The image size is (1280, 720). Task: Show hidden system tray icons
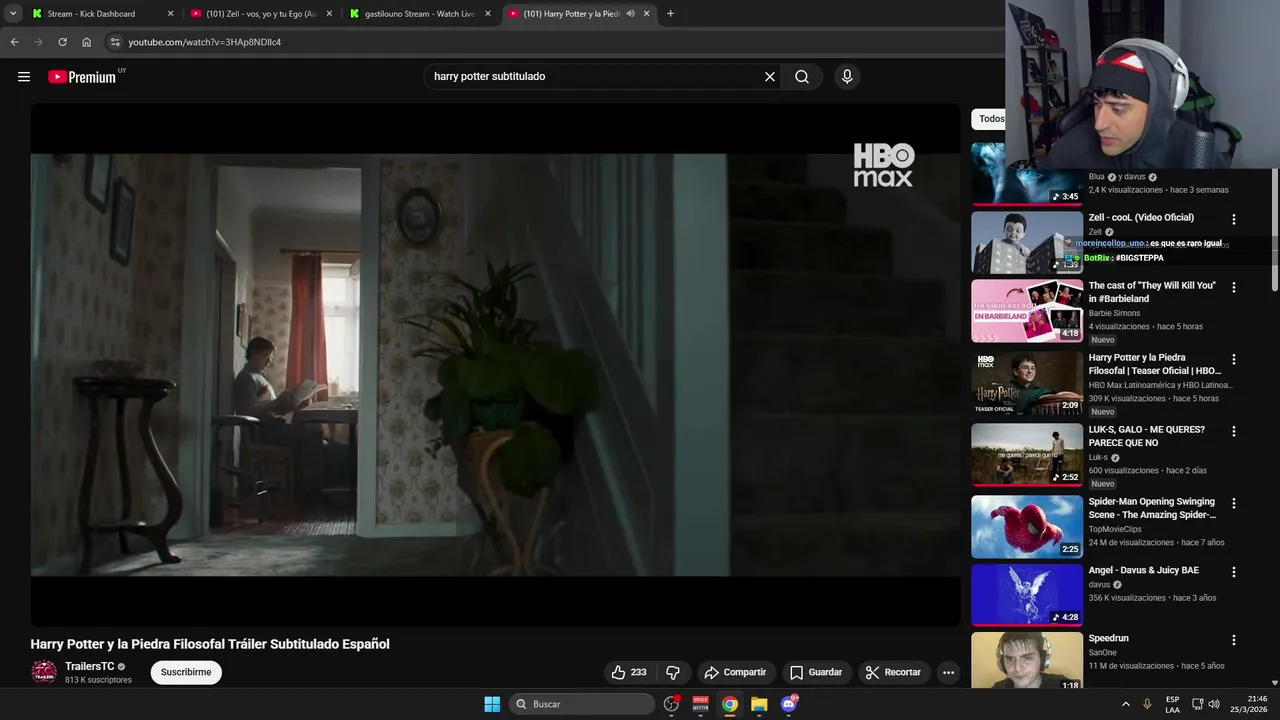(1125, 704)
